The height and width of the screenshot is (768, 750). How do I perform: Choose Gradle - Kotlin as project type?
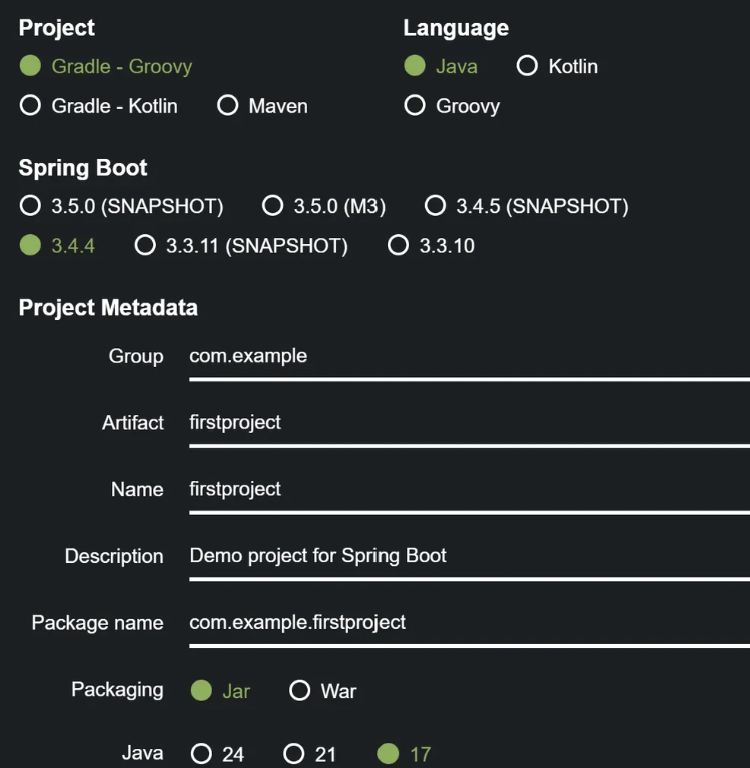(31, 105)
